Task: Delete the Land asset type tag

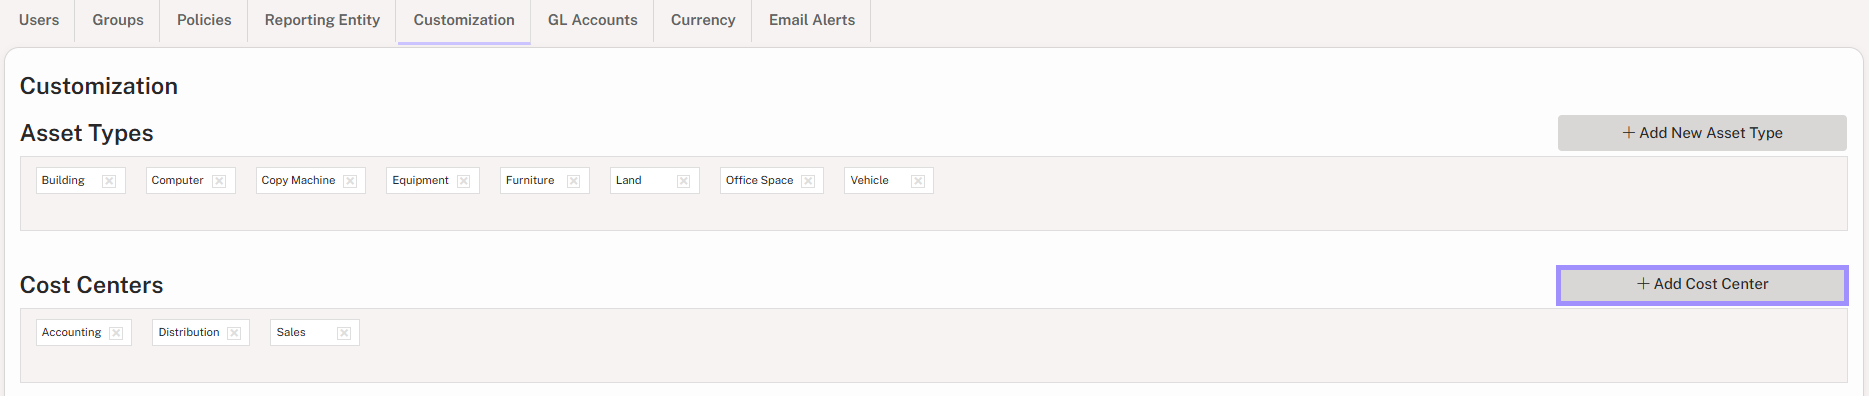Action: (684, 181)
